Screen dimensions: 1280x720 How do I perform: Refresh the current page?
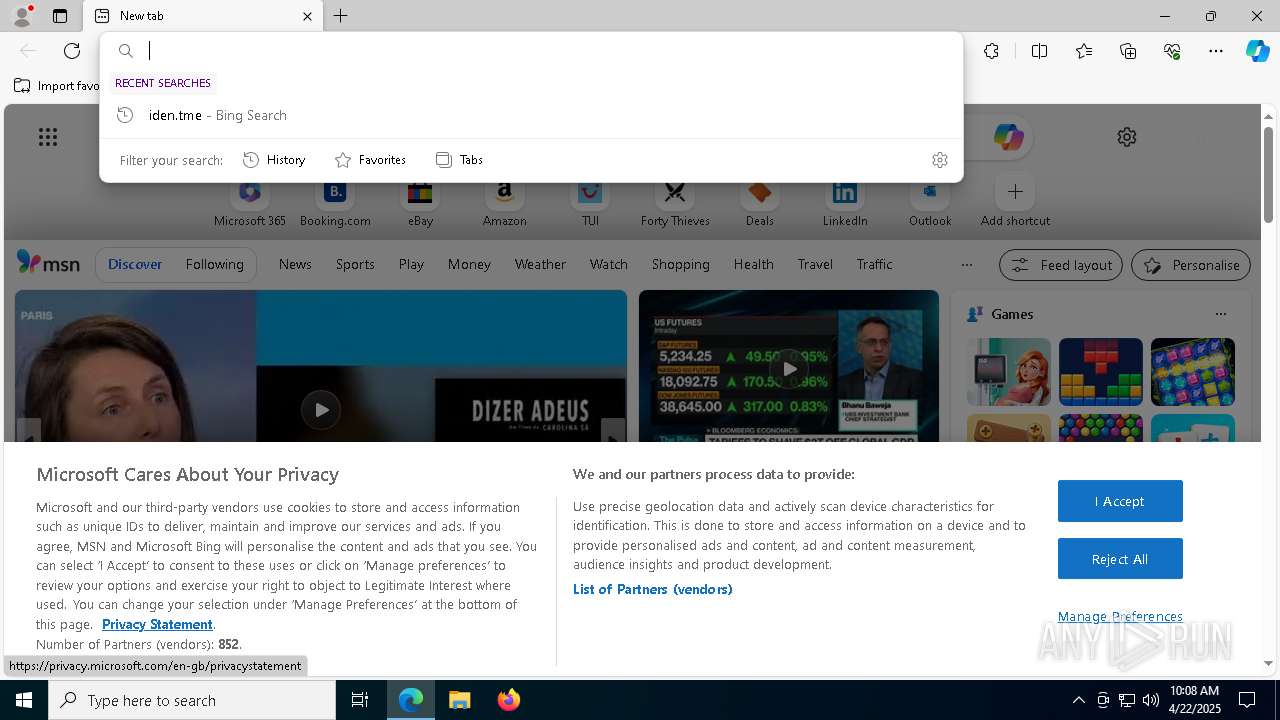[x=72, y=51]
